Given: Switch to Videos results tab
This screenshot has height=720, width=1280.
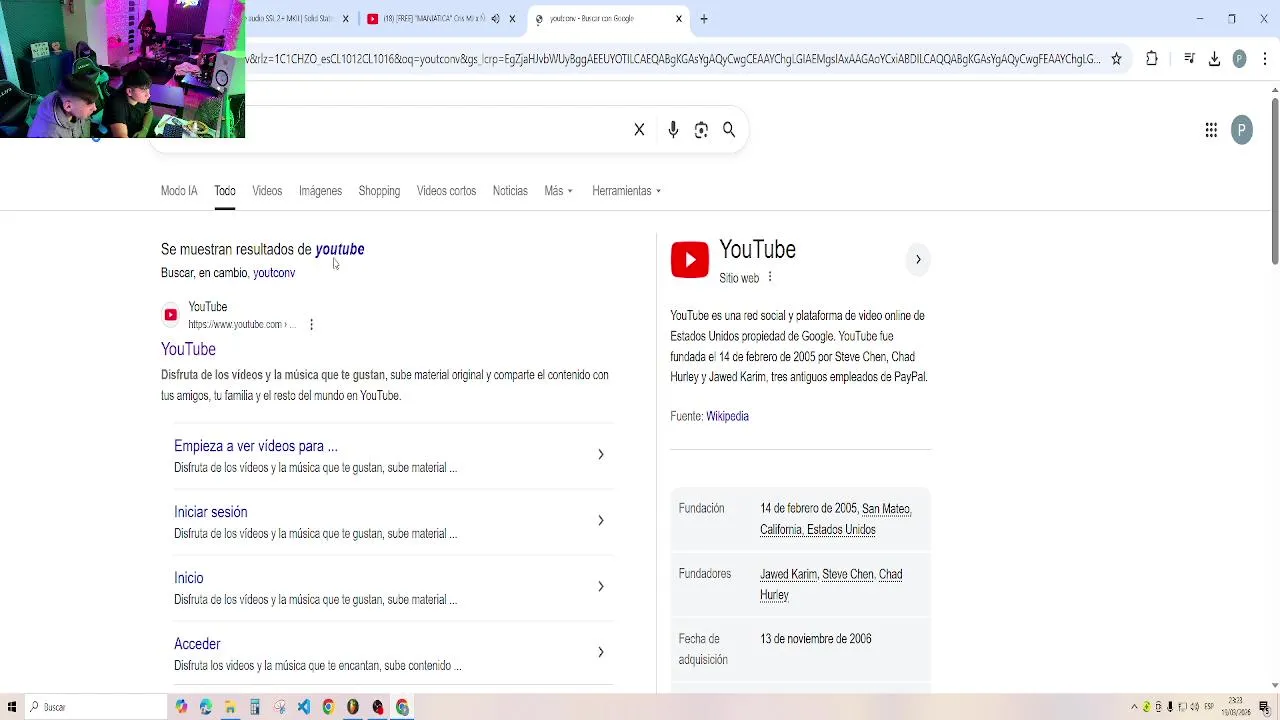Looking at the screenshot, I should (x=267, y=191).
